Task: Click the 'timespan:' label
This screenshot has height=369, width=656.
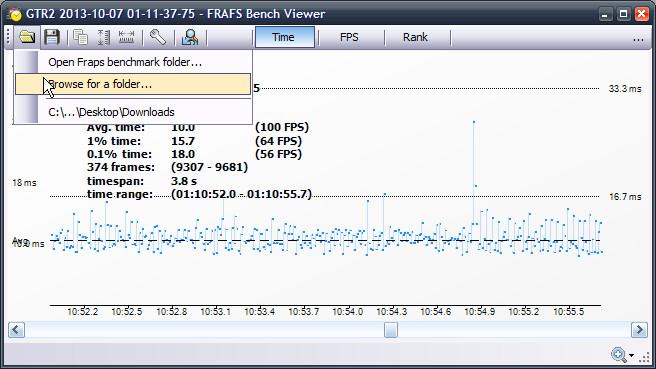Action: point(115,181)
